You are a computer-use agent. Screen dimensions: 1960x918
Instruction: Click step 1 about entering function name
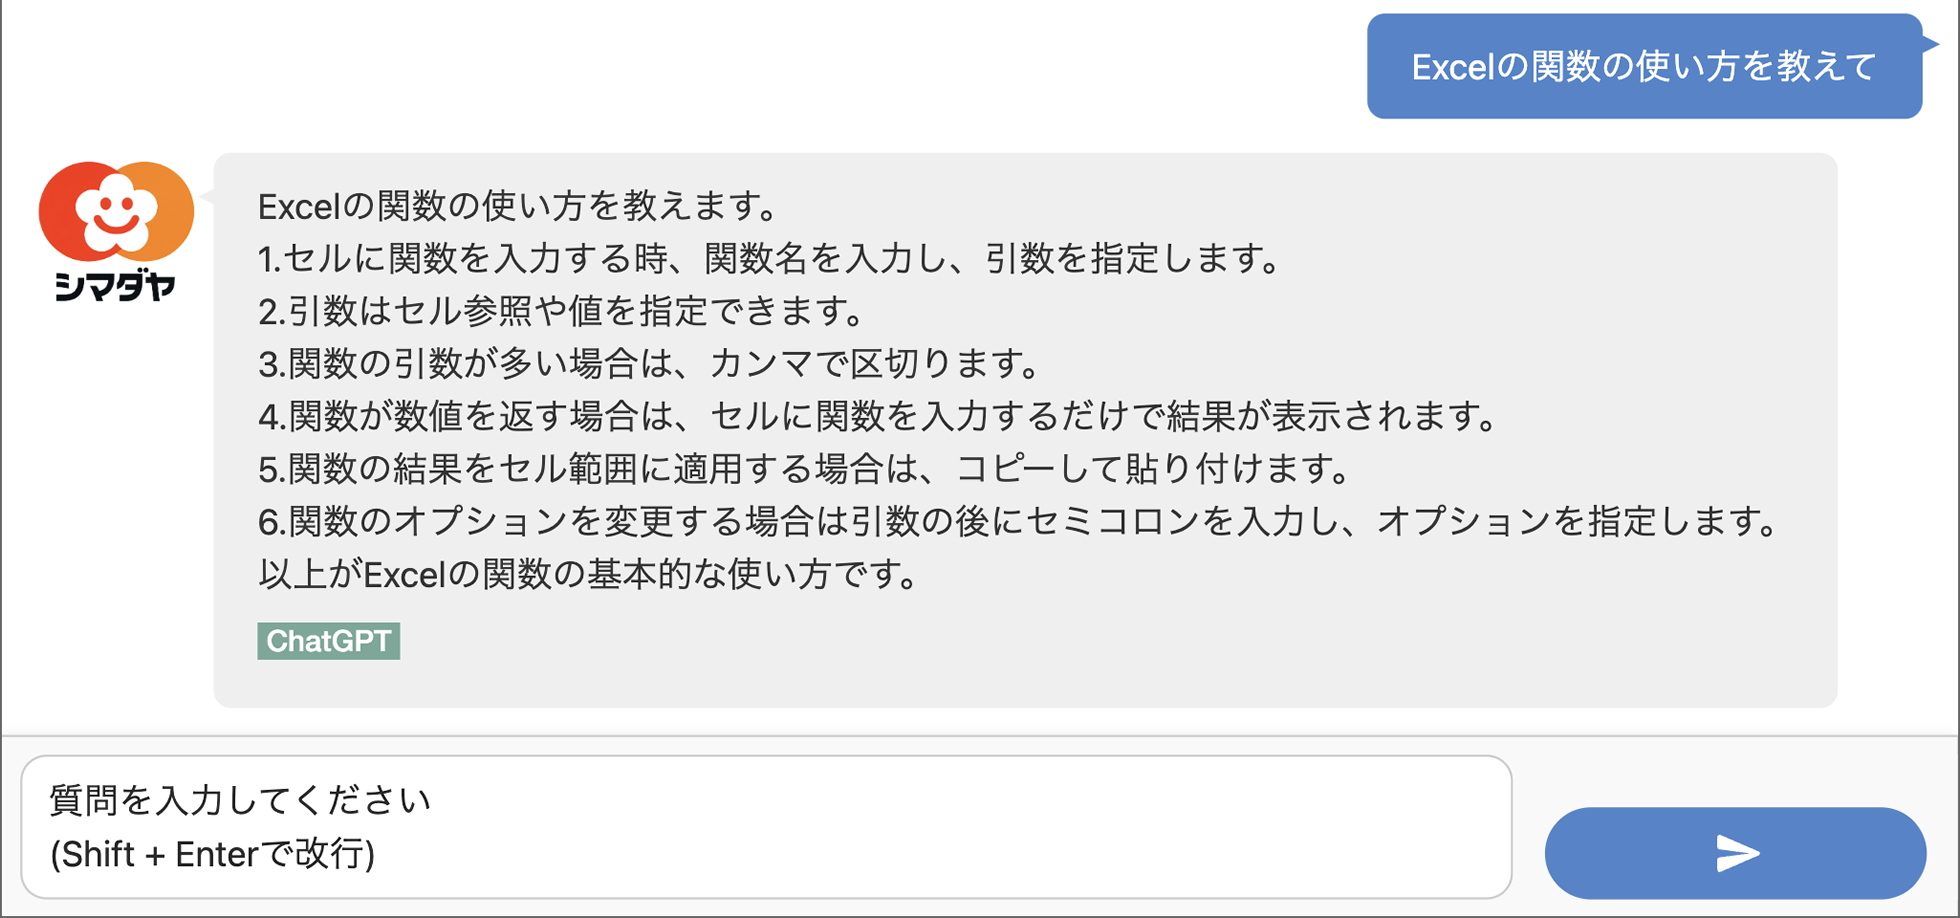pos(769,259)
